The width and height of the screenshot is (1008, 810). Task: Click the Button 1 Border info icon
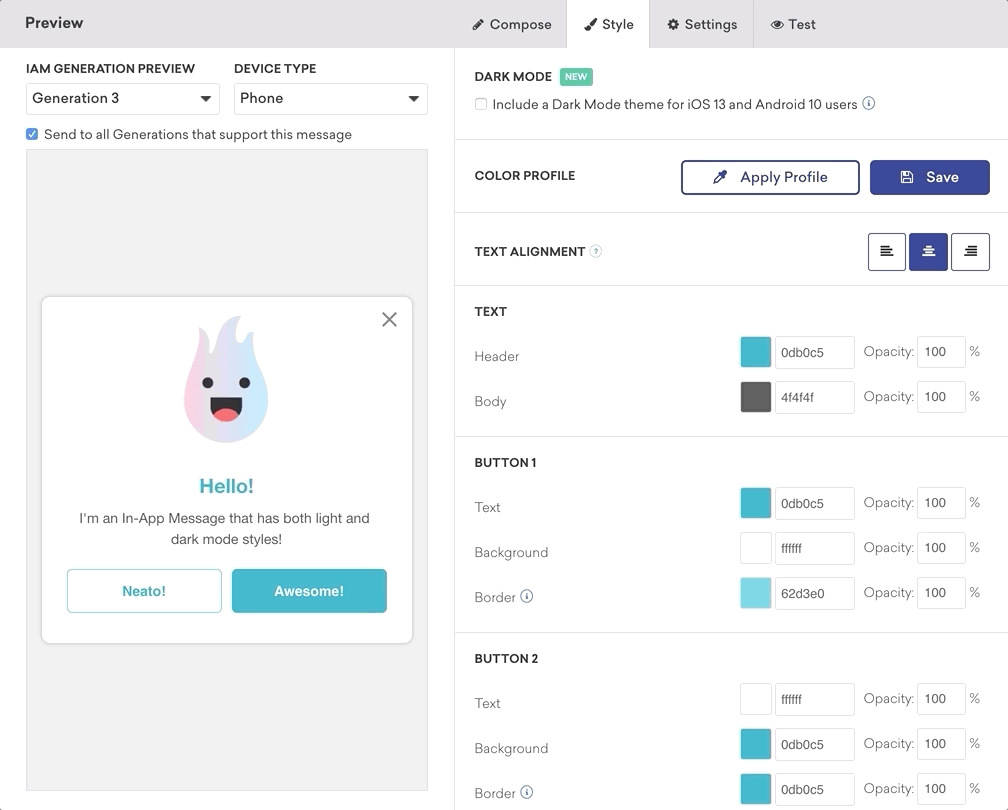527,597
